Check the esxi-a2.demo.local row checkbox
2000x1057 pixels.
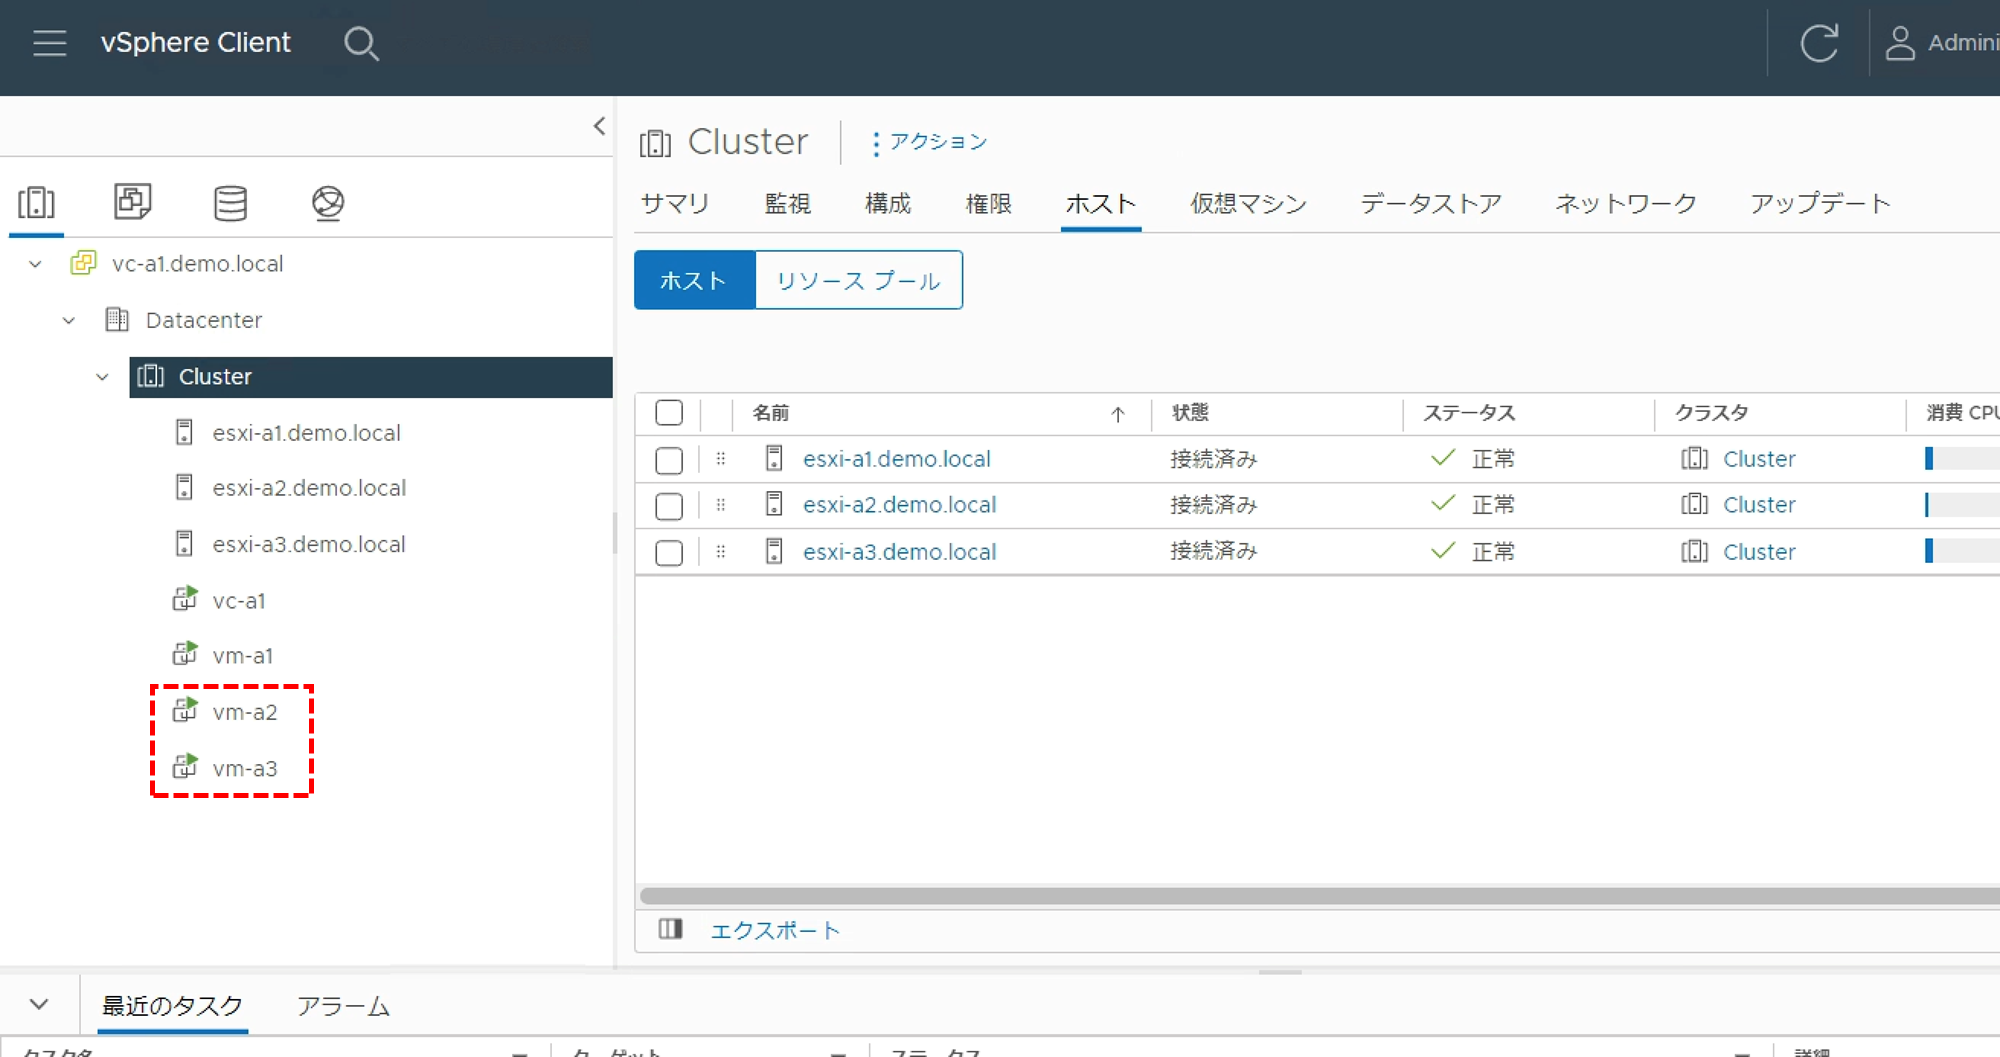tap(669, 506)
